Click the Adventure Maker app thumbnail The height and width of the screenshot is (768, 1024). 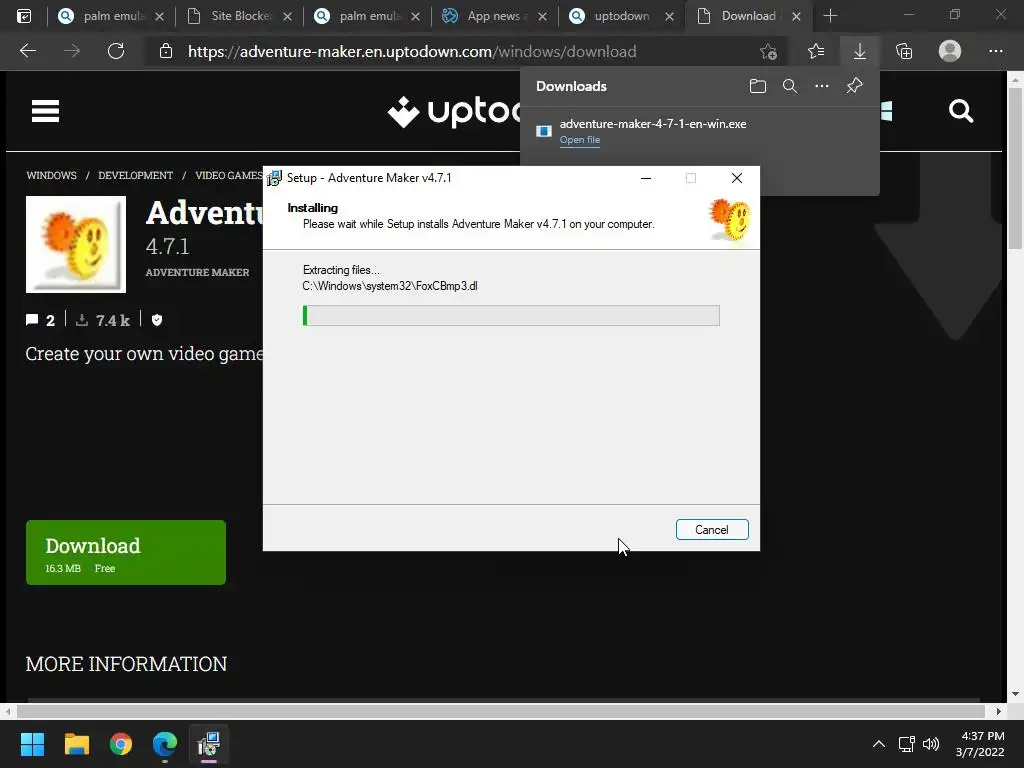(76, 244)
